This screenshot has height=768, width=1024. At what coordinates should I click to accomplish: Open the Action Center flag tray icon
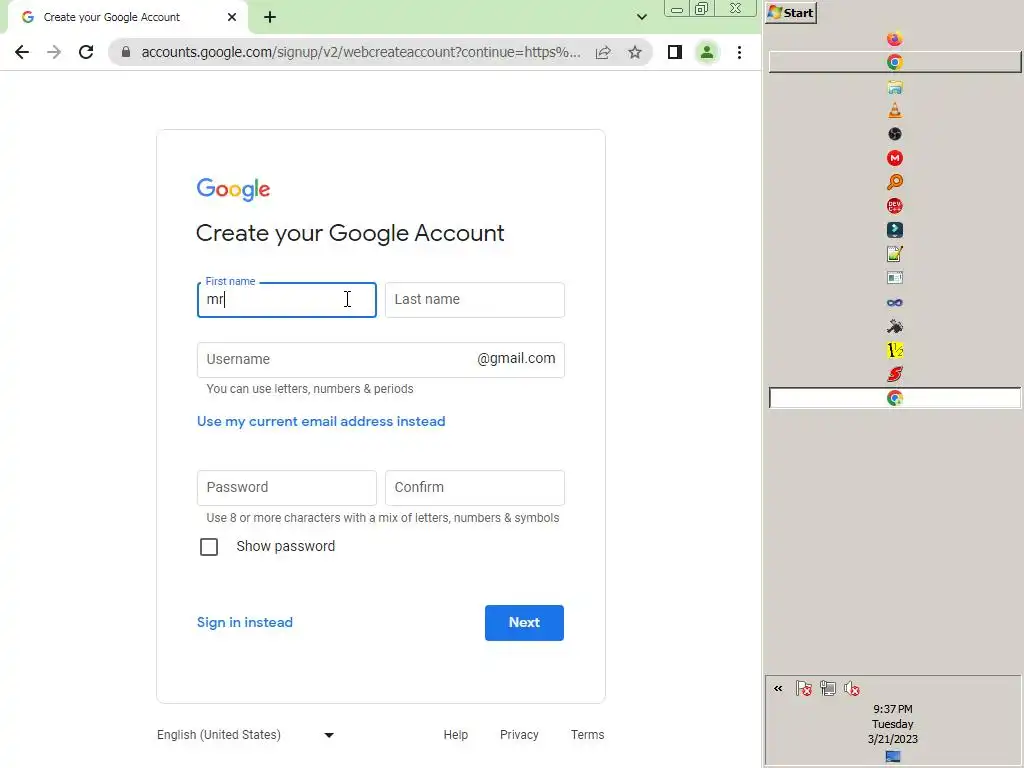(x=803, y=688)
